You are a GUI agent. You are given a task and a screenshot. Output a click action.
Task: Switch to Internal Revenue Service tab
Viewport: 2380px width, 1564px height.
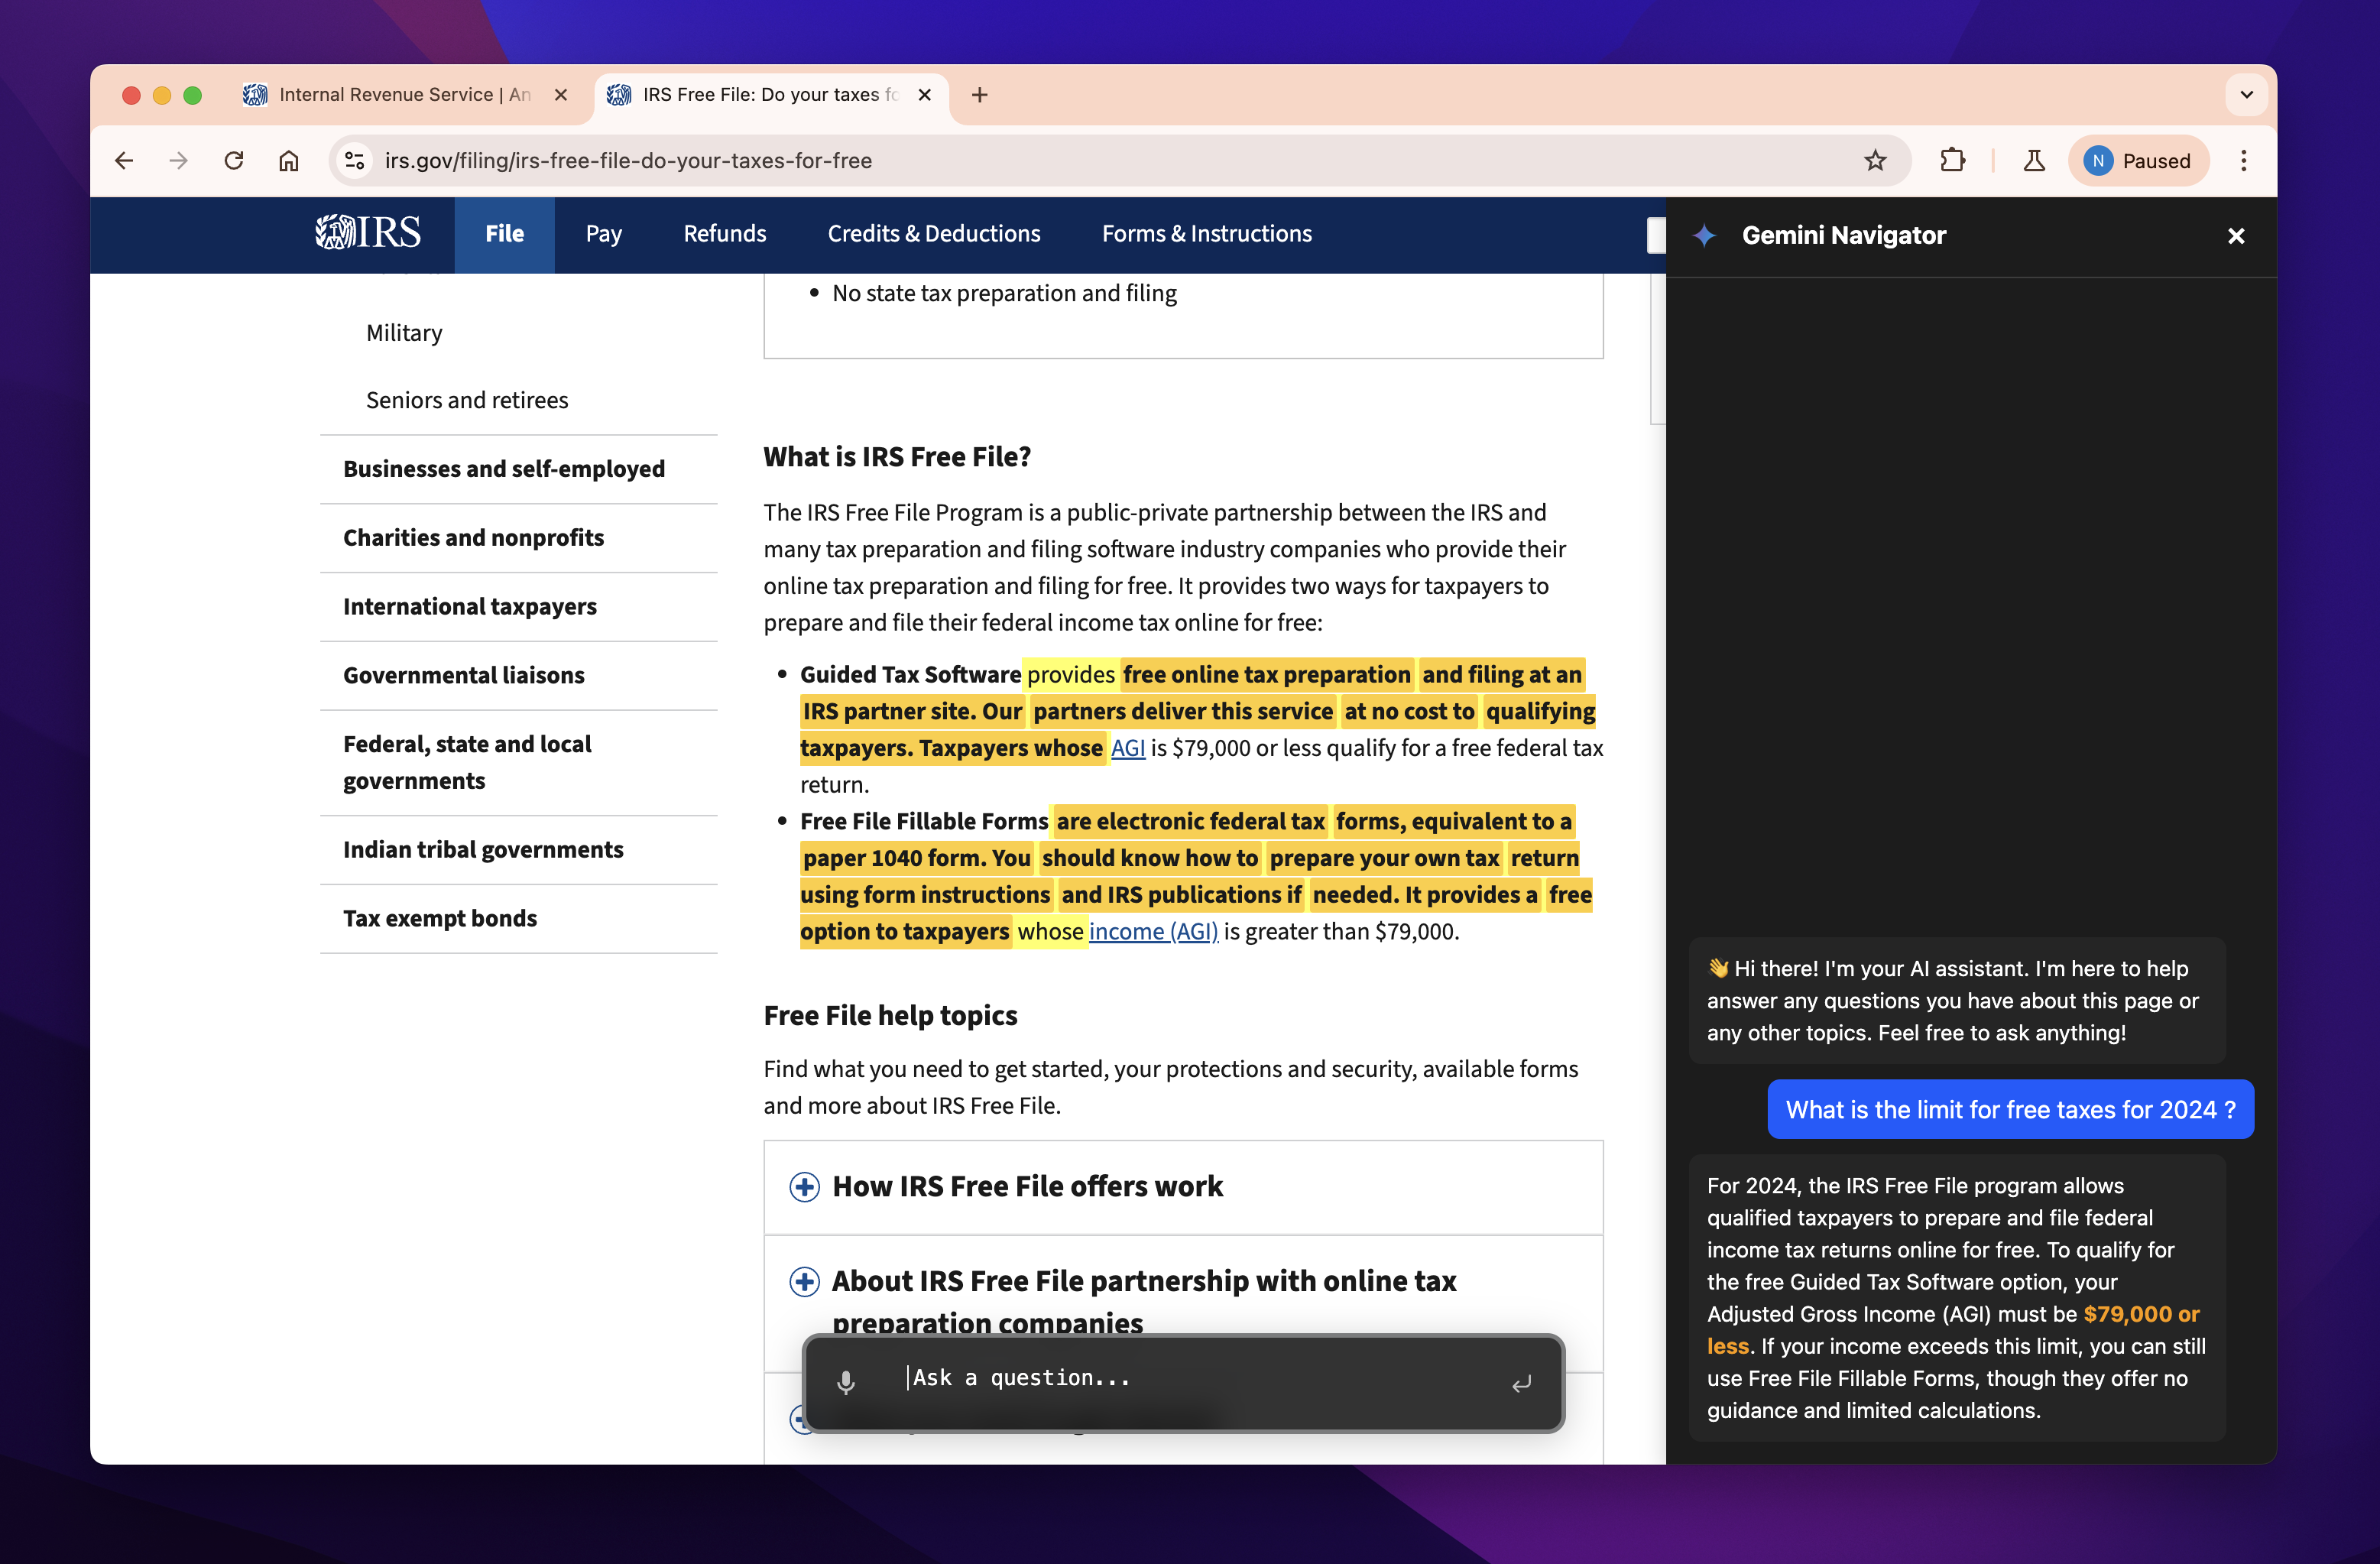pyautogui.click(x=400, y=95)
